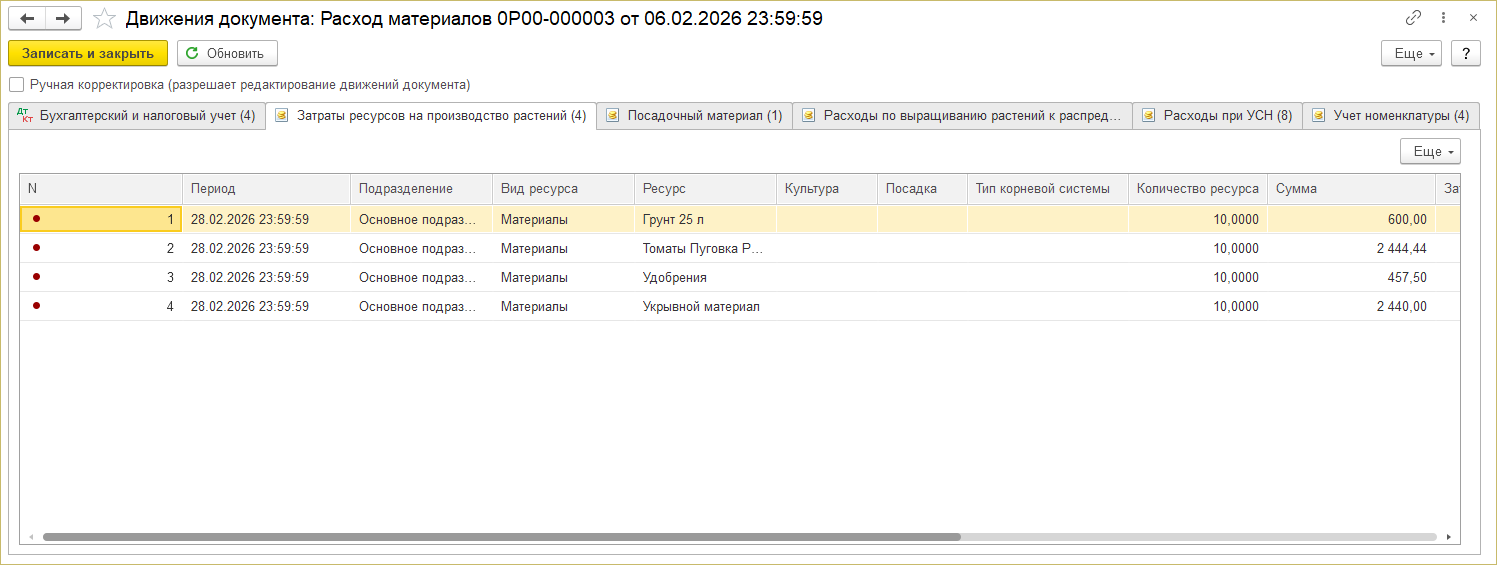
Task: Enable the Ручная корректировка checkbox
Action: pos(16,85)
